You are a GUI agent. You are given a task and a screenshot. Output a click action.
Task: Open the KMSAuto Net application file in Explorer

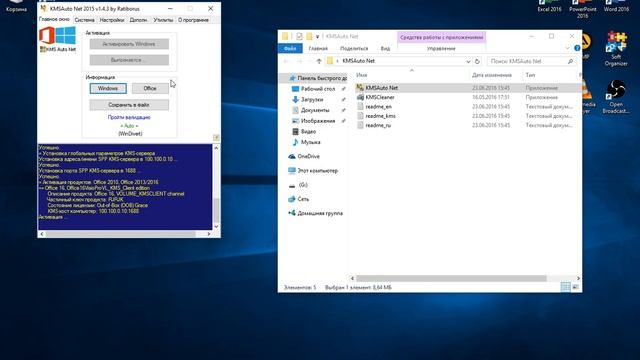[x=381, y=88]
